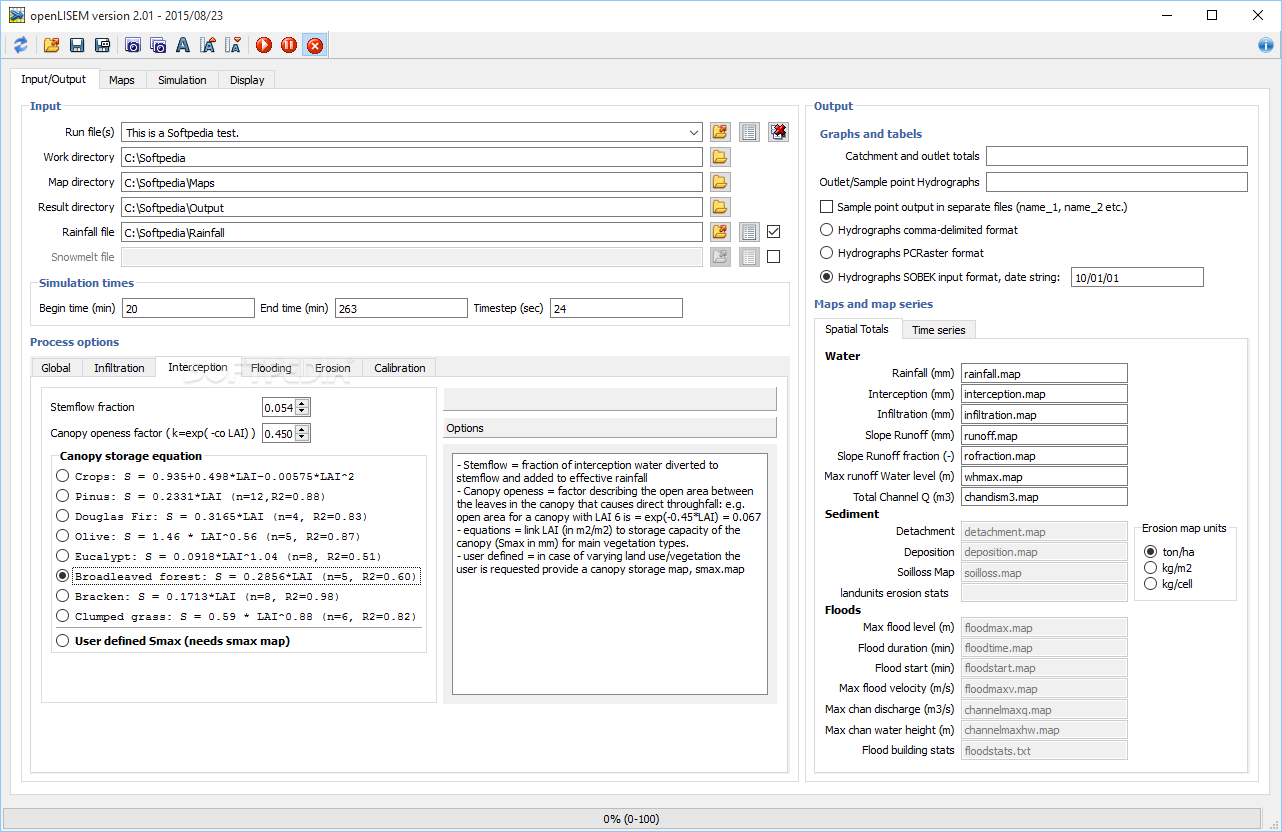Click the font letter A toolbar icon
This screenshot has height=832, width=1282.
click(x=183, y=45)
